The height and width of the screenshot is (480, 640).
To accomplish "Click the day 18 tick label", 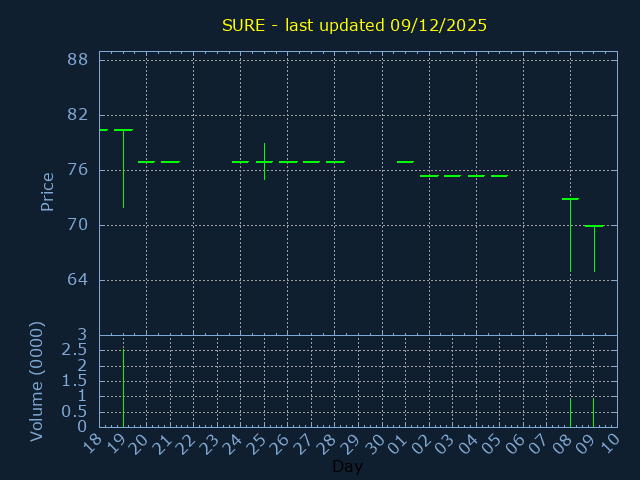I will pos(93,445).
